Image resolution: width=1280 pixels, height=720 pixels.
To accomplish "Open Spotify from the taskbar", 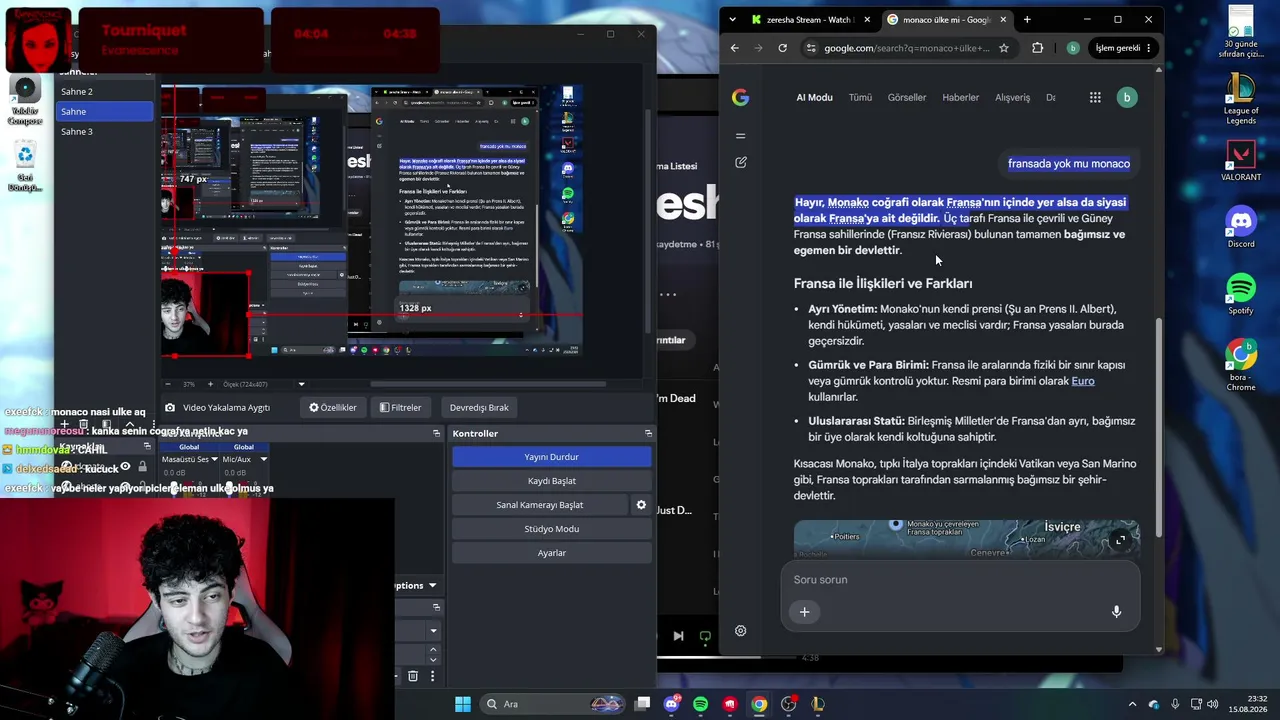I will click(700, 704).
